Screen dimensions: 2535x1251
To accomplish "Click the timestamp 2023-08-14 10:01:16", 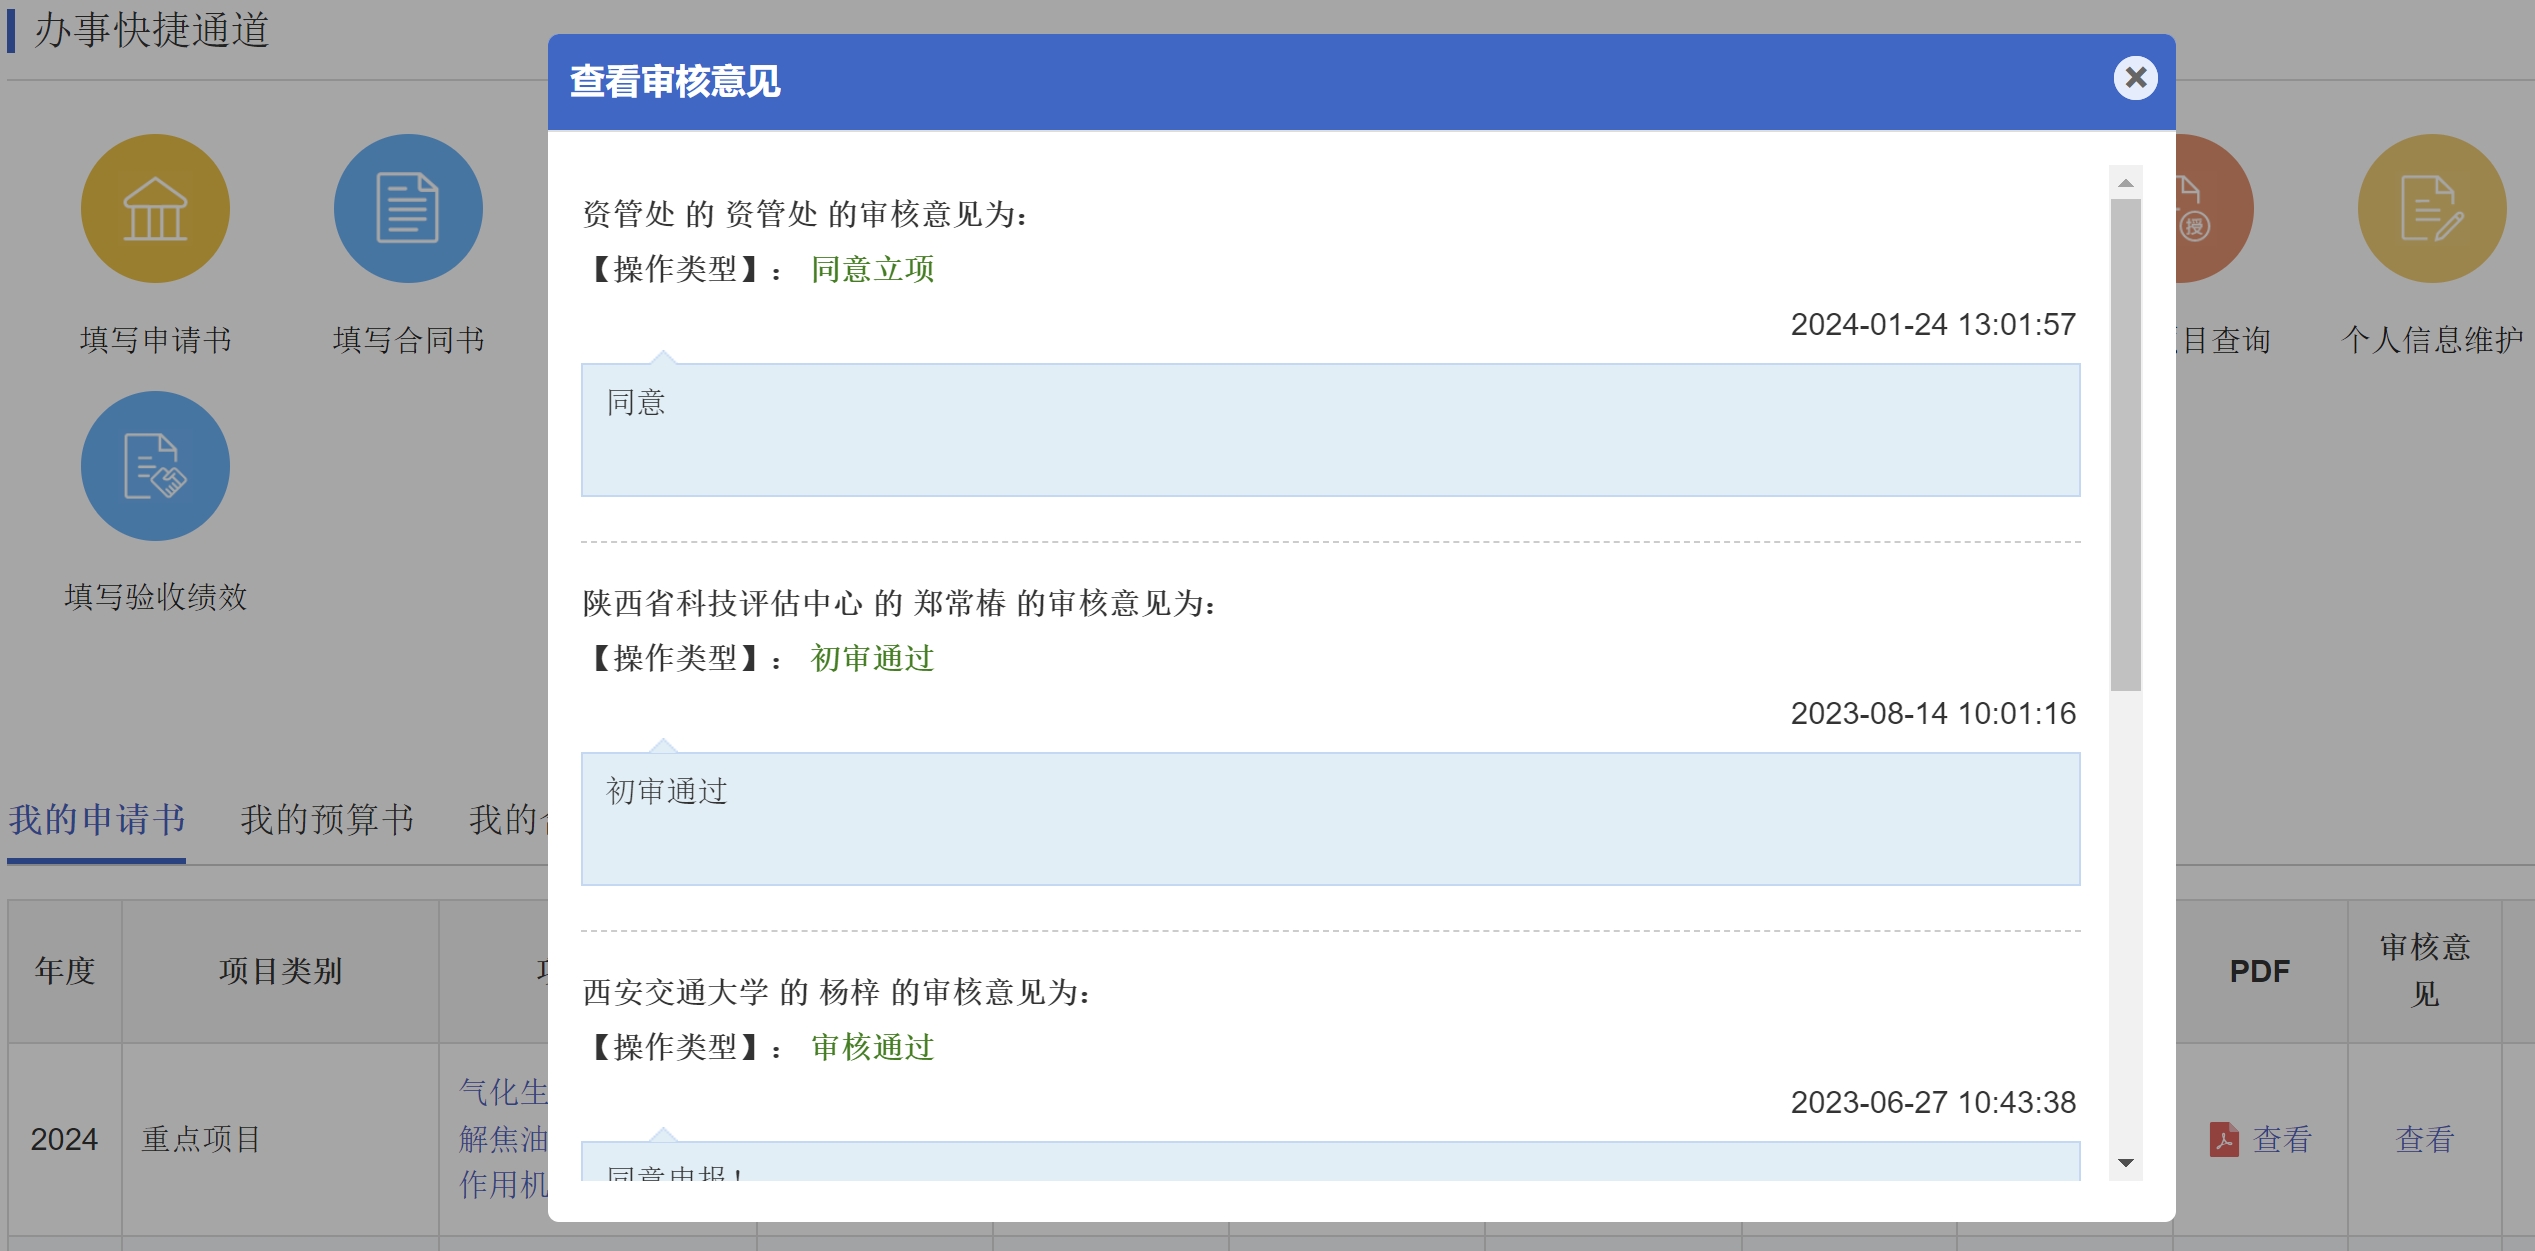I will tap(1933, 714).
